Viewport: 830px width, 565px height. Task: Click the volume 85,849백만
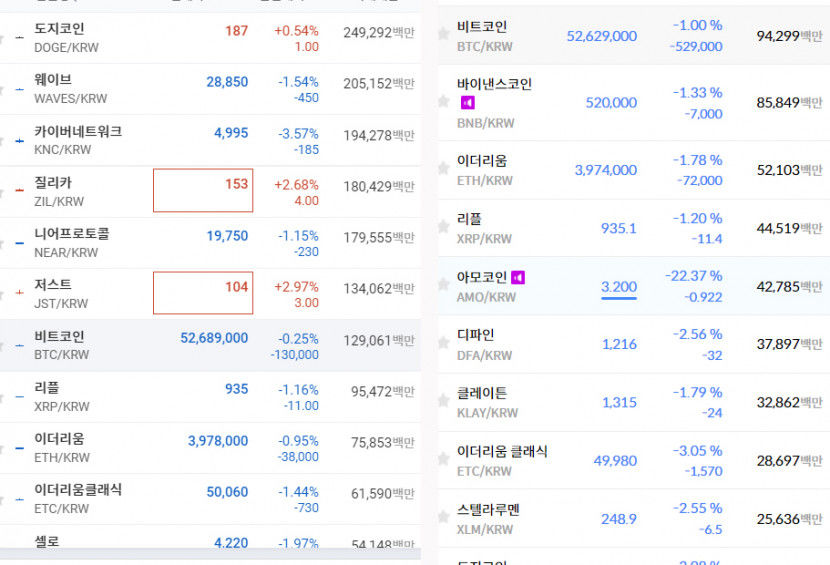(x=789, y=103)
